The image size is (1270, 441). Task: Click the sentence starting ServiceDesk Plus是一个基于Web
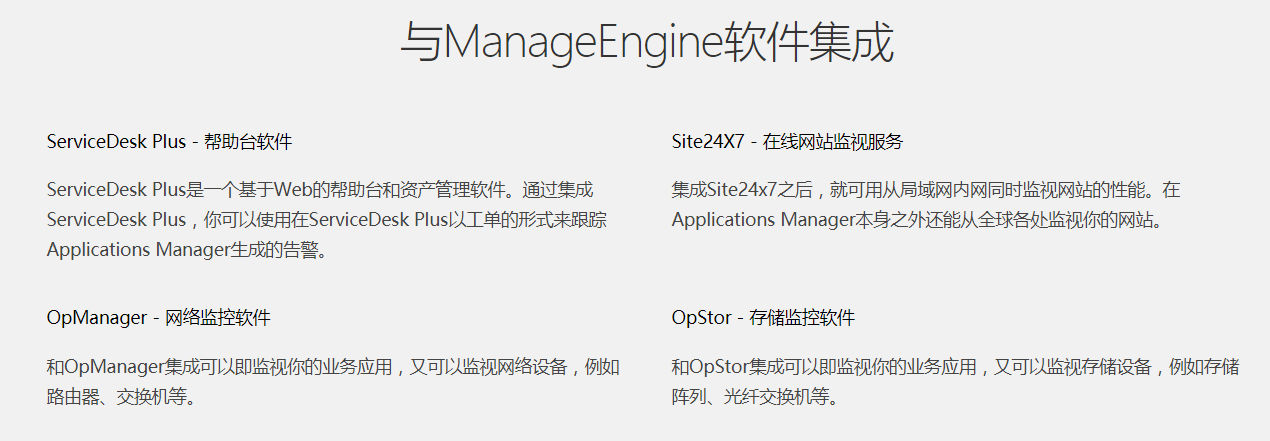[x=320, y=190]
